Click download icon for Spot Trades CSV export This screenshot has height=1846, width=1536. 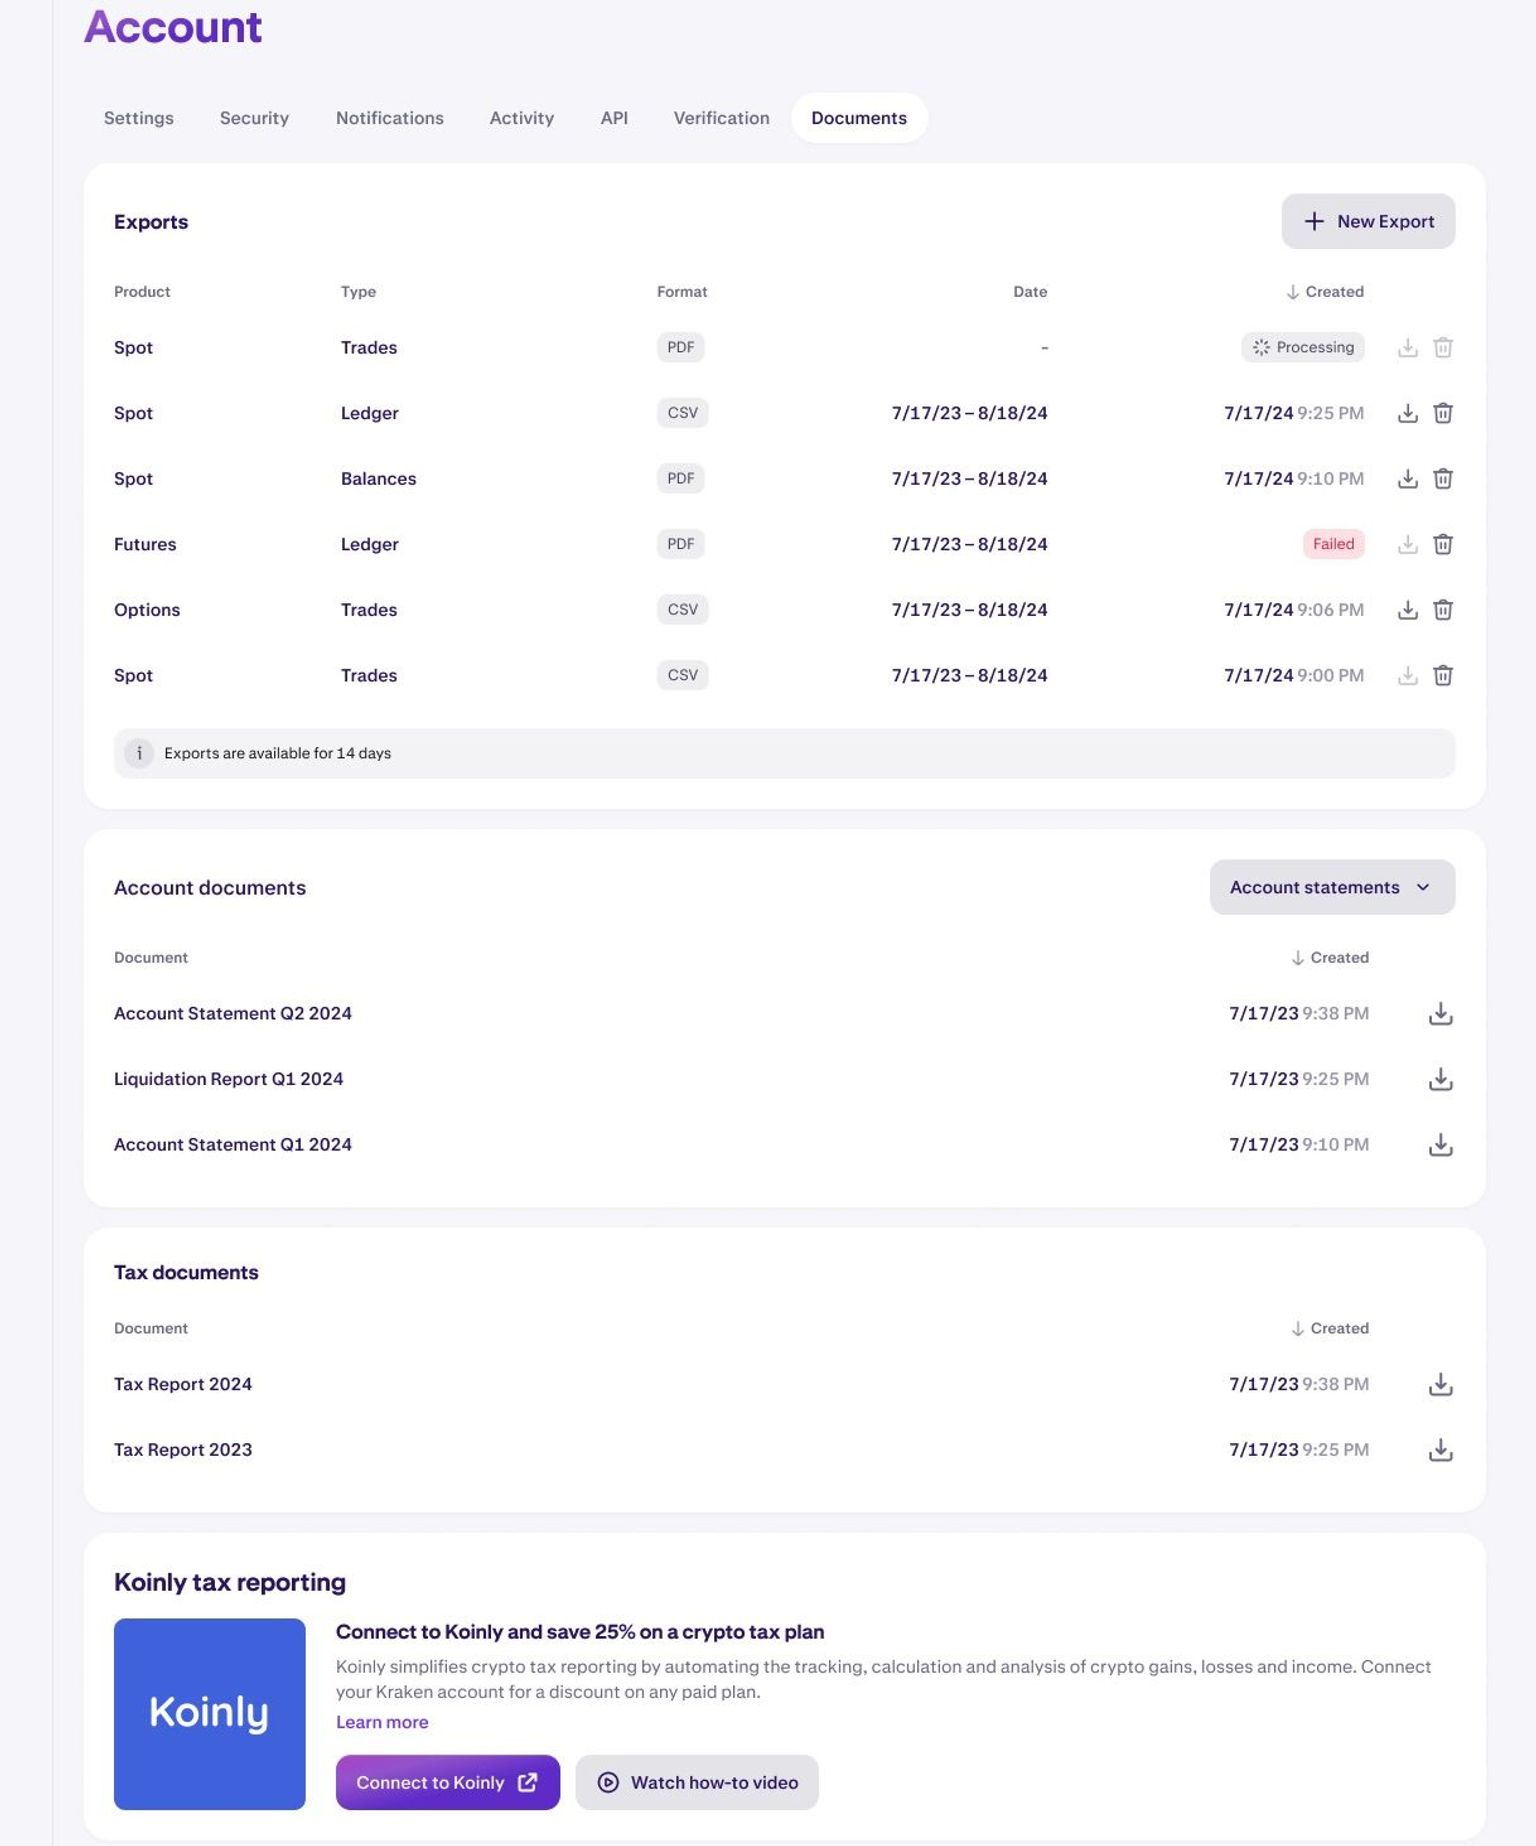[1407, 676]
